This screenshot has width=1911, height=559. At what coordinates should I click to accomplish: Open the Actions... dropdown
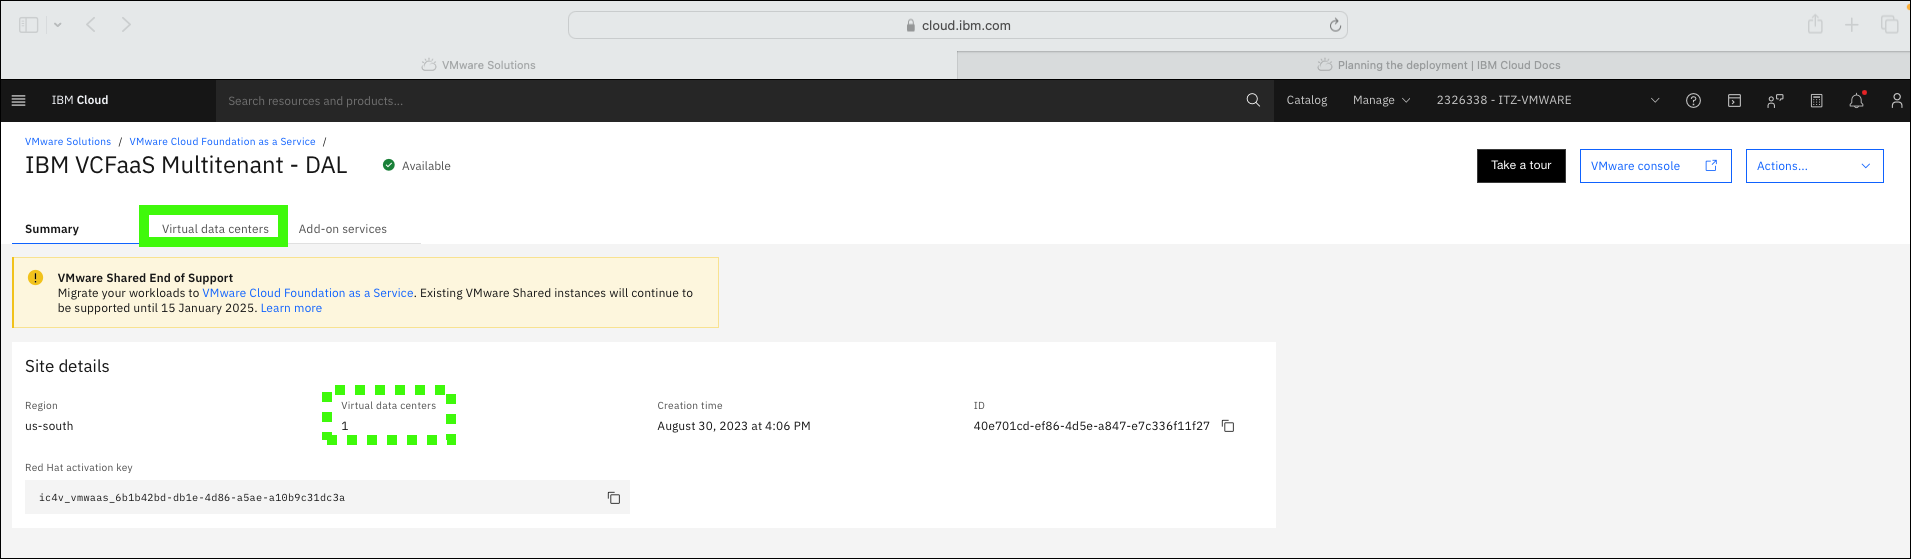(x=1814, y=166)
